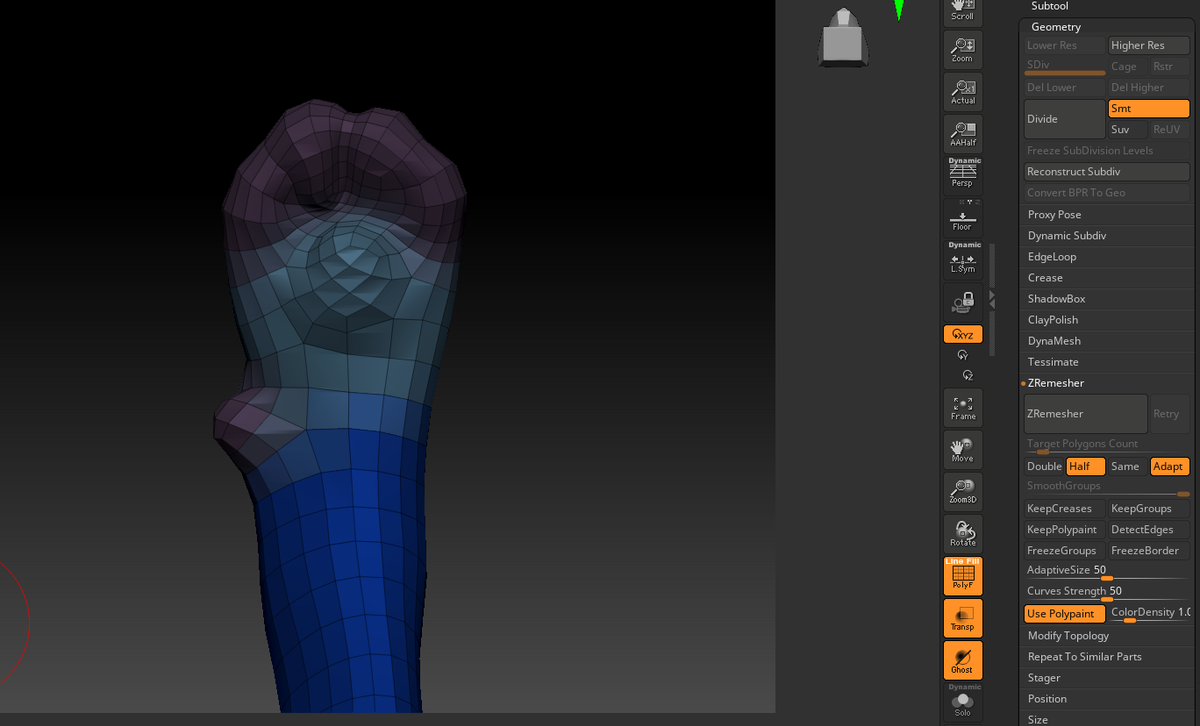Toggle Dynamic Perspective mode
Screen dimensions: 1200x726
click(962, 172)
